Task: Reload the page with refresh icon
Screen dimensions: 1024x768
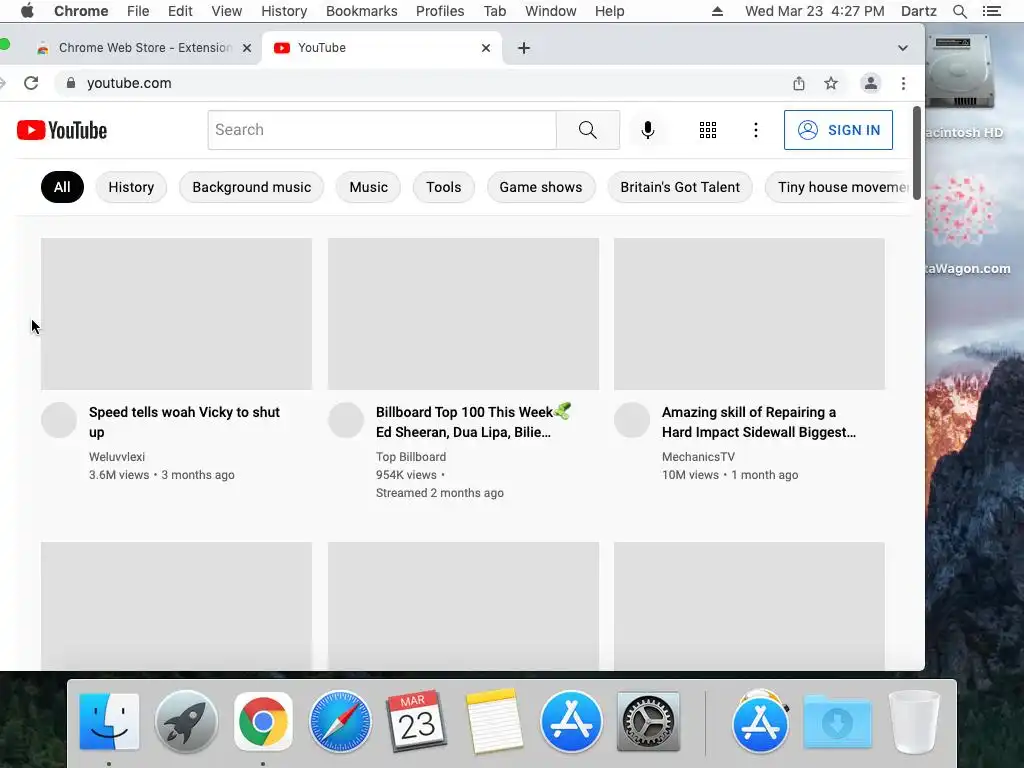Action: point(31,83)
